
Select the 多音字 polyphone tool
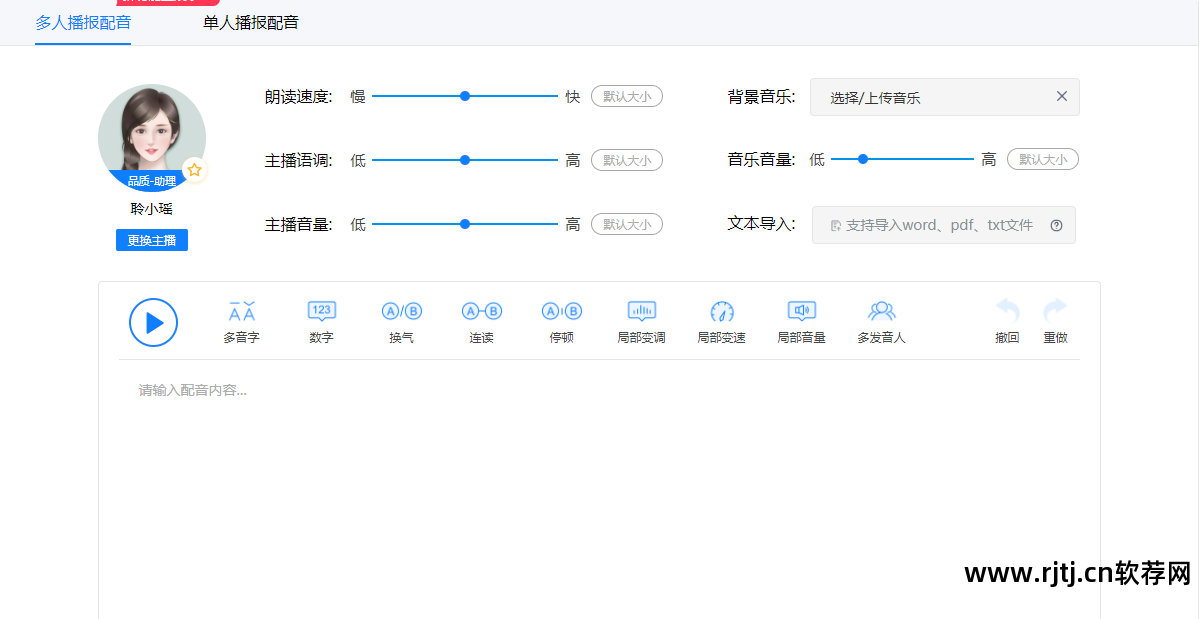[241, 322]
